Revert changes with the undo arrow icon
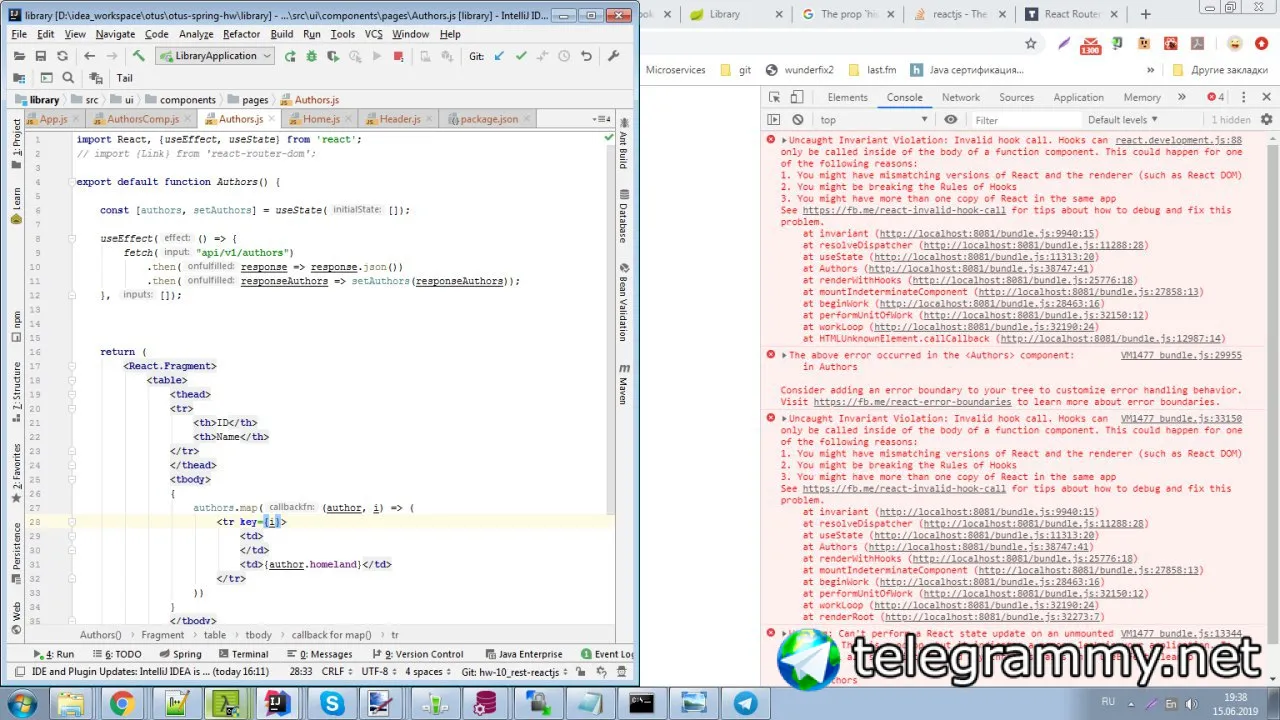The width and height of the screenshot is (1280, 720). click(586, 56)
